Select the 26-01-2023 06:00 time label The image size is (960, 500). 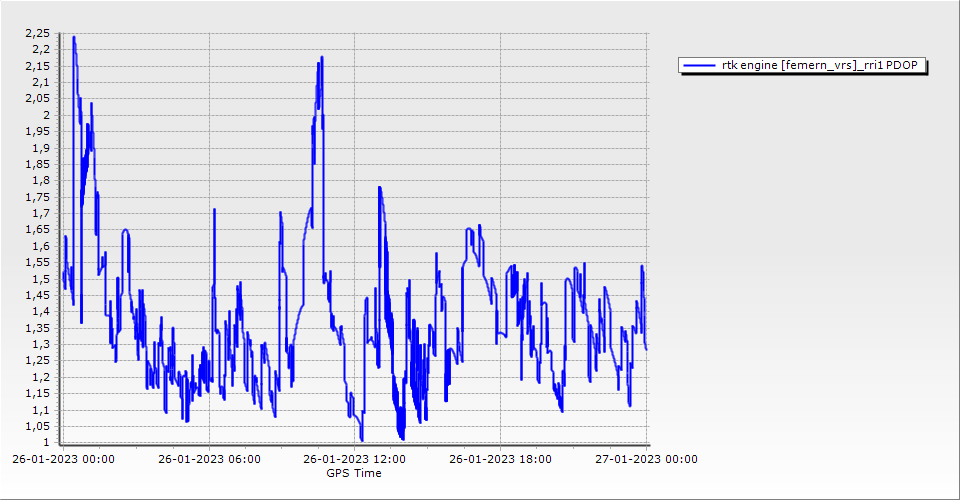(209, 460)
